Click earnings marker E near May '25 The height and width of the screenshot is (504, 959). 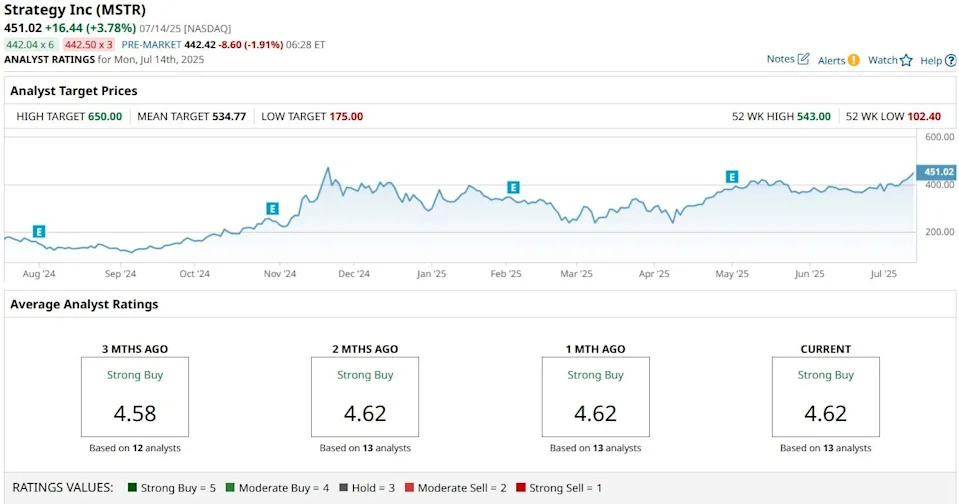[x=731, y=177]
